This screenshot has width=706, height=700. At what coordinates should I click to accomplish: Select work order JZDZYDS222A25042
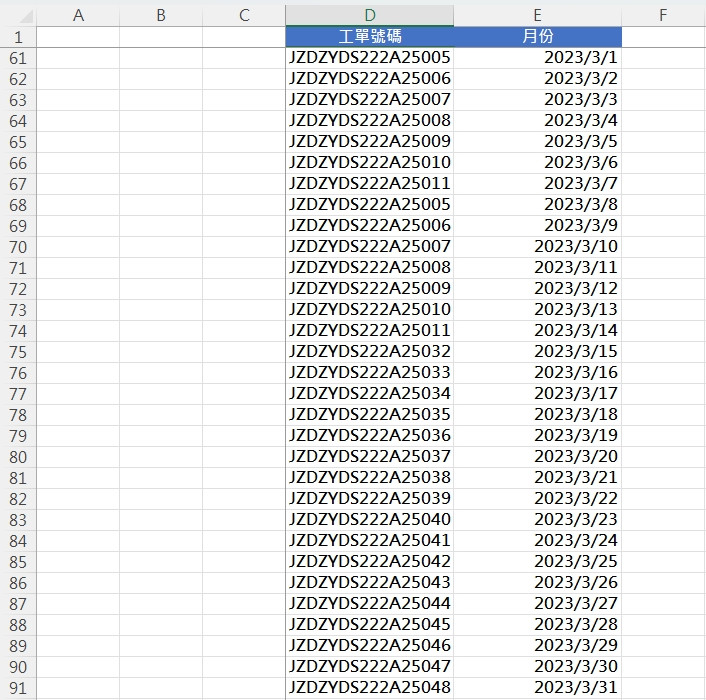coord(370,562)
